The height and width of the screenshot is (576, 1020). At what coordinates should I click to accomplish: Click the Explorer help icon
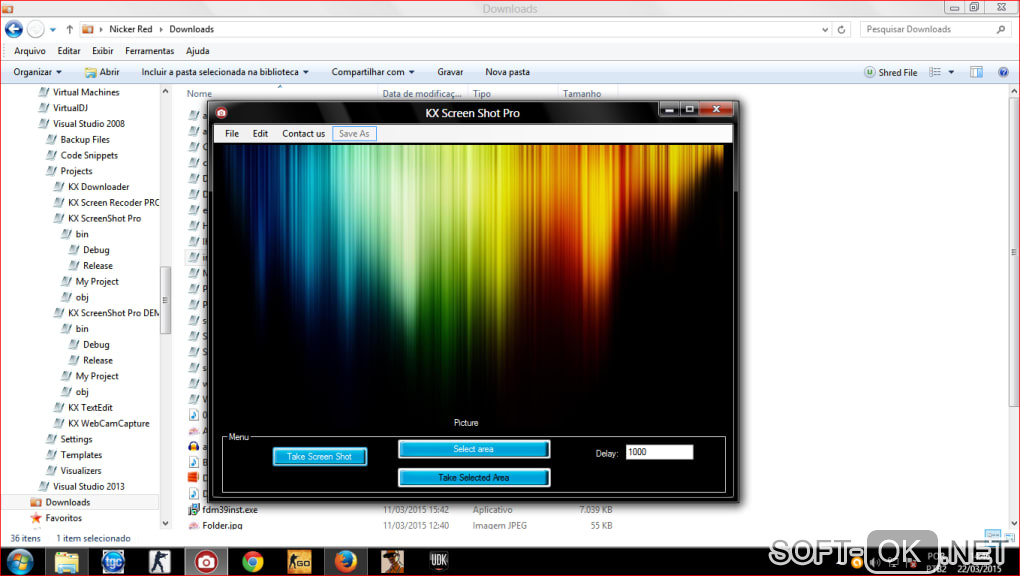[1004, 72]
